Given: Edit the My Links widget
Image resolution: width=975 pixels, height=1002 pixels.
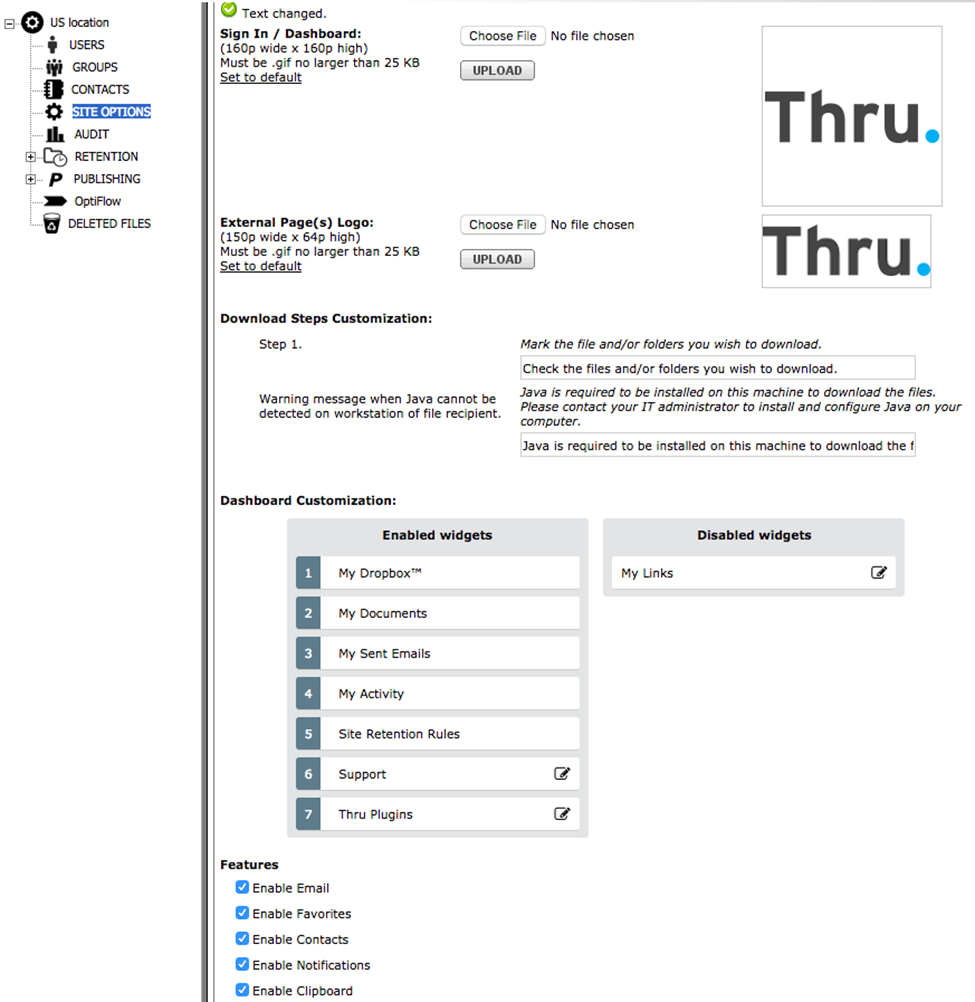Looking at the screenshot, I should [x=878, y=573].
